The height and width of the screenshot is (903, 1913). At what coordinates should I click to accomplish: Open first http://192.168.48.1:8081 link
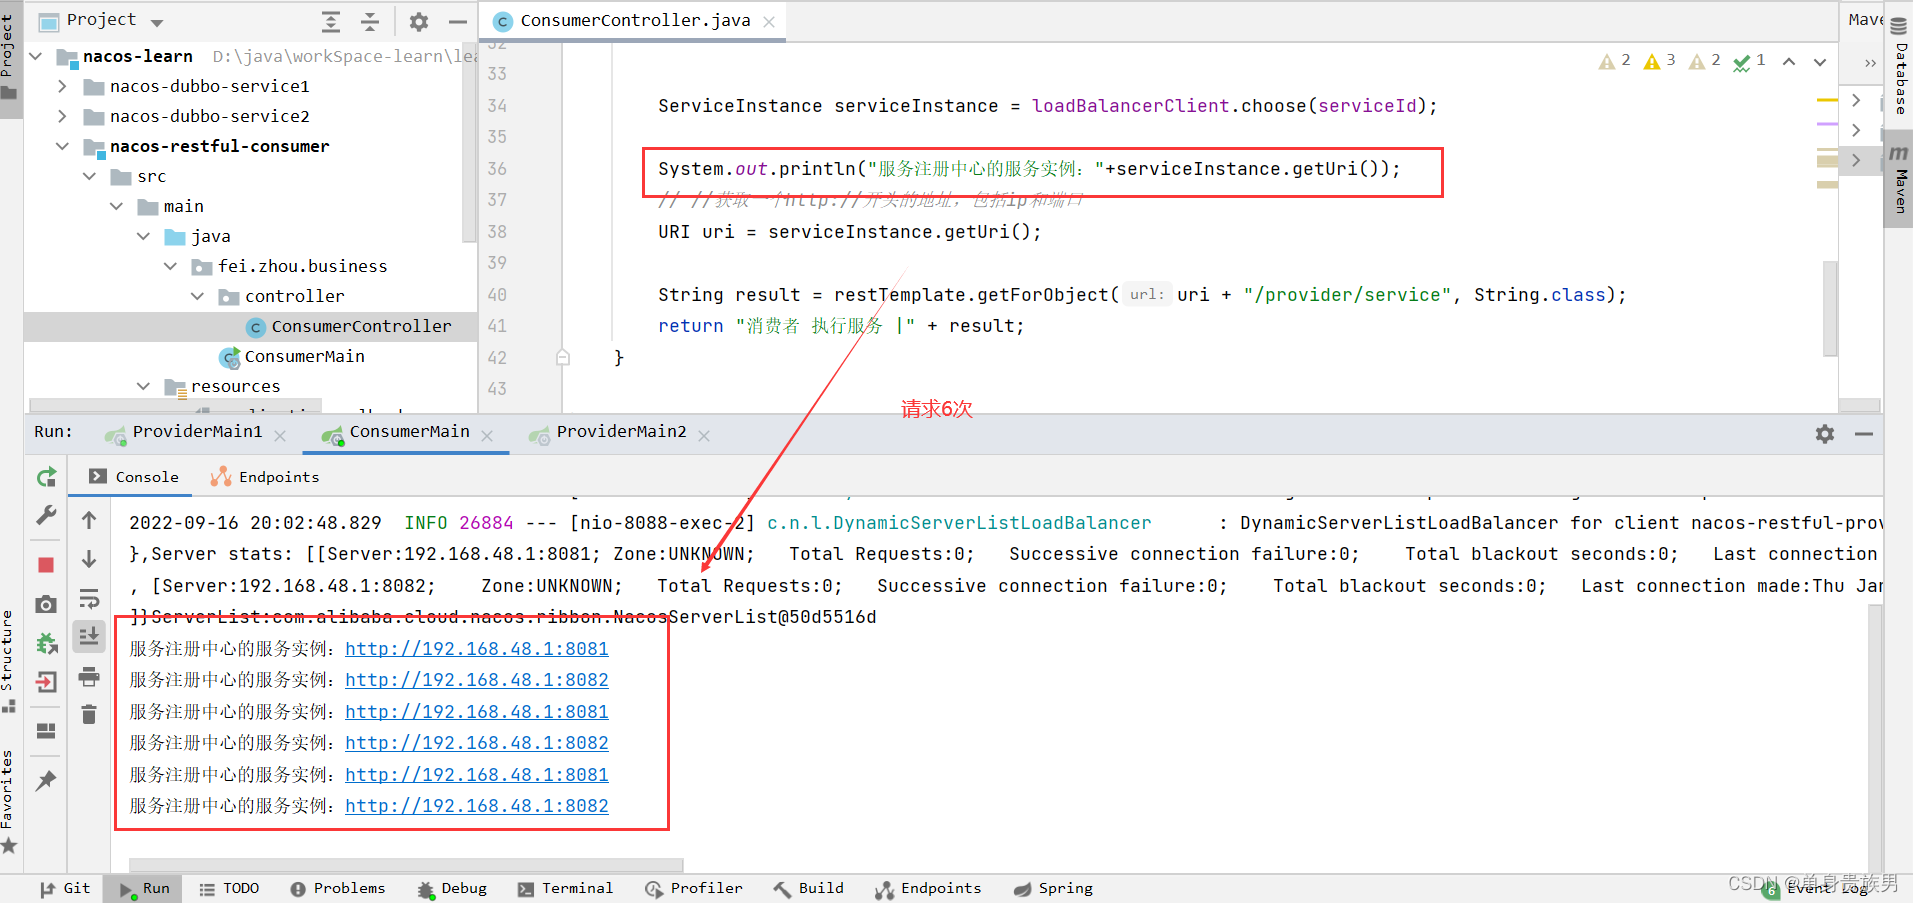[x=477, y=649]
